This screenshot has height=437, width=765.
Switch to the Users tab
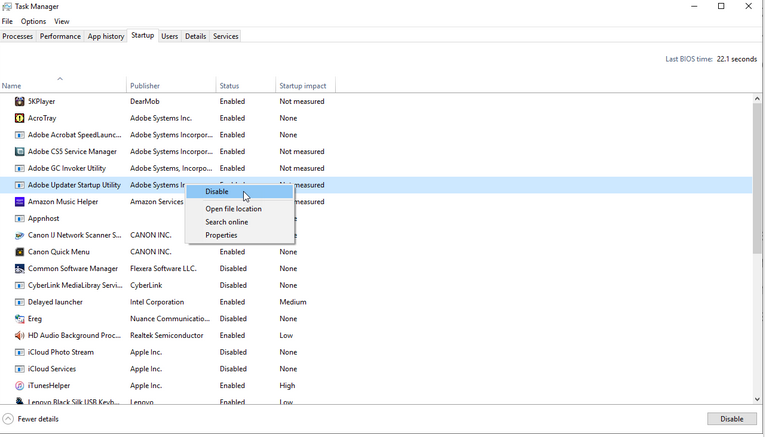coord(170,36)
